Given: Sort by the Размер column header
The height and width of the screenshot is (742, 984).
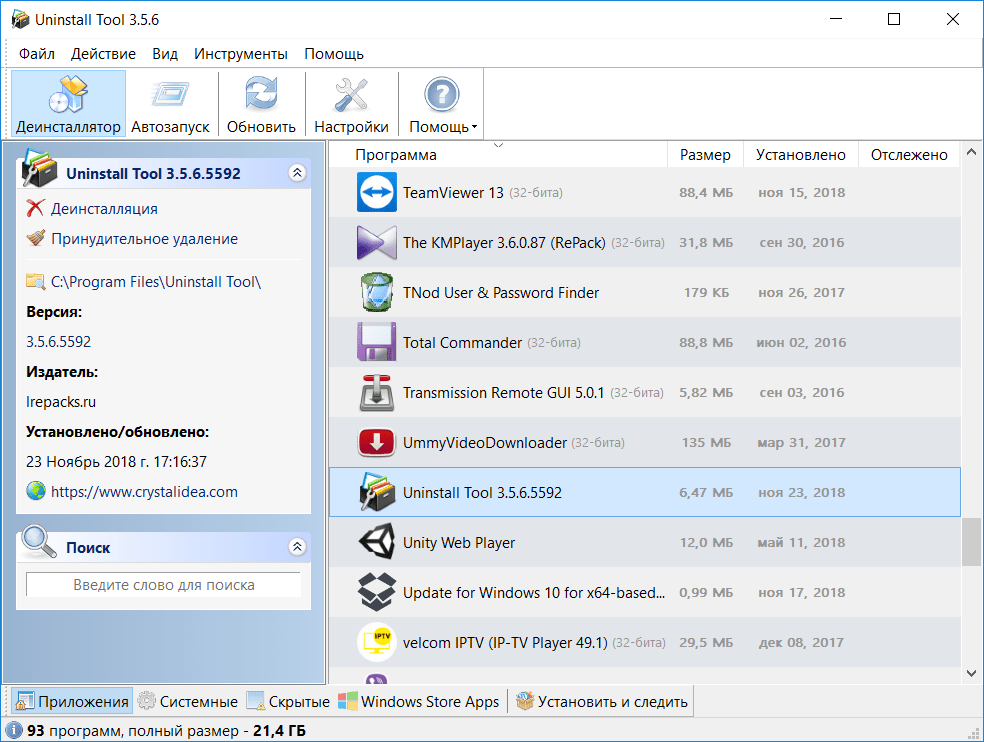Looking at the screenshot, I should 705,155.
